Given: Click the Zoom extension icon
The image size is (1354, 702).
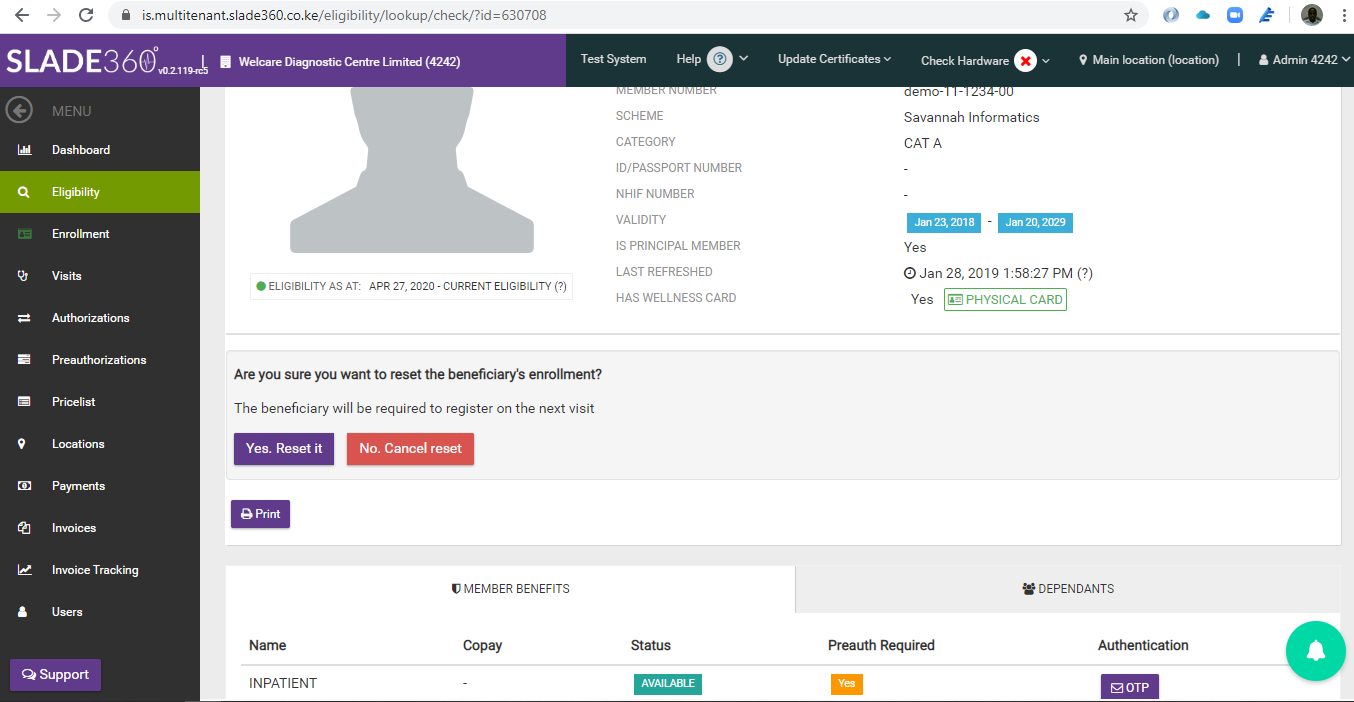Looking at the screenshot, I should pyautogui.click(x=1234, y=15).
